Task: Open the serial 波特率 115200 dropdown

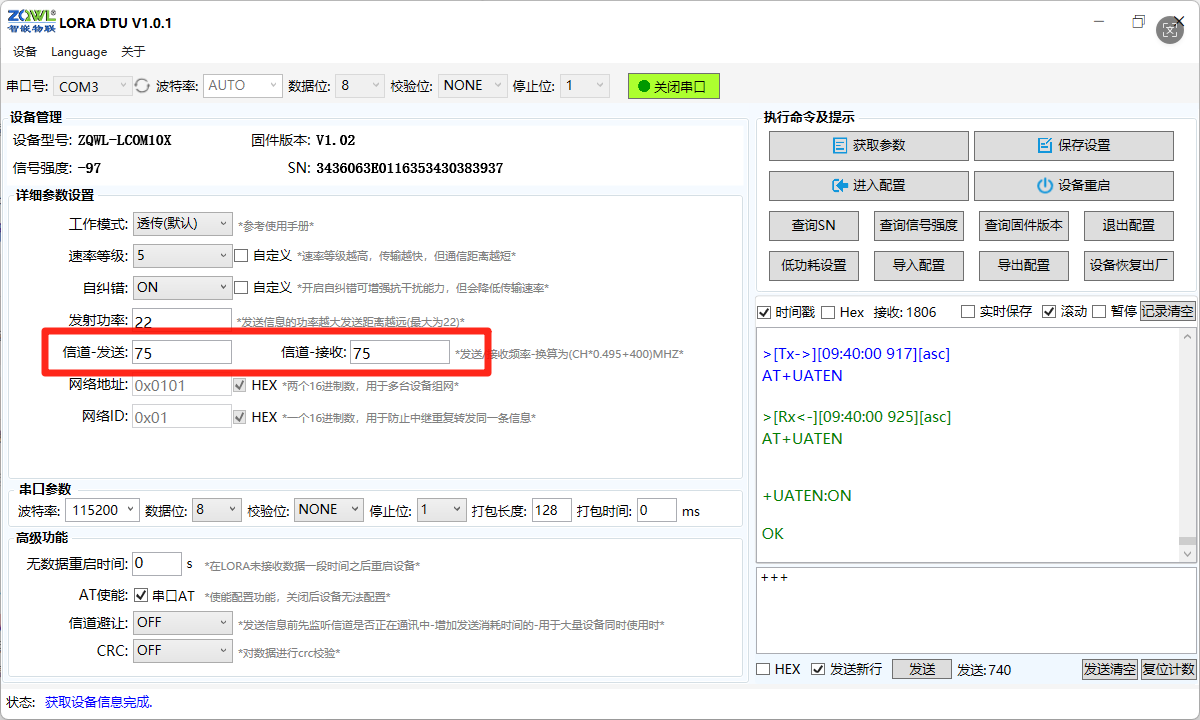Action: (x=103, y=510)
